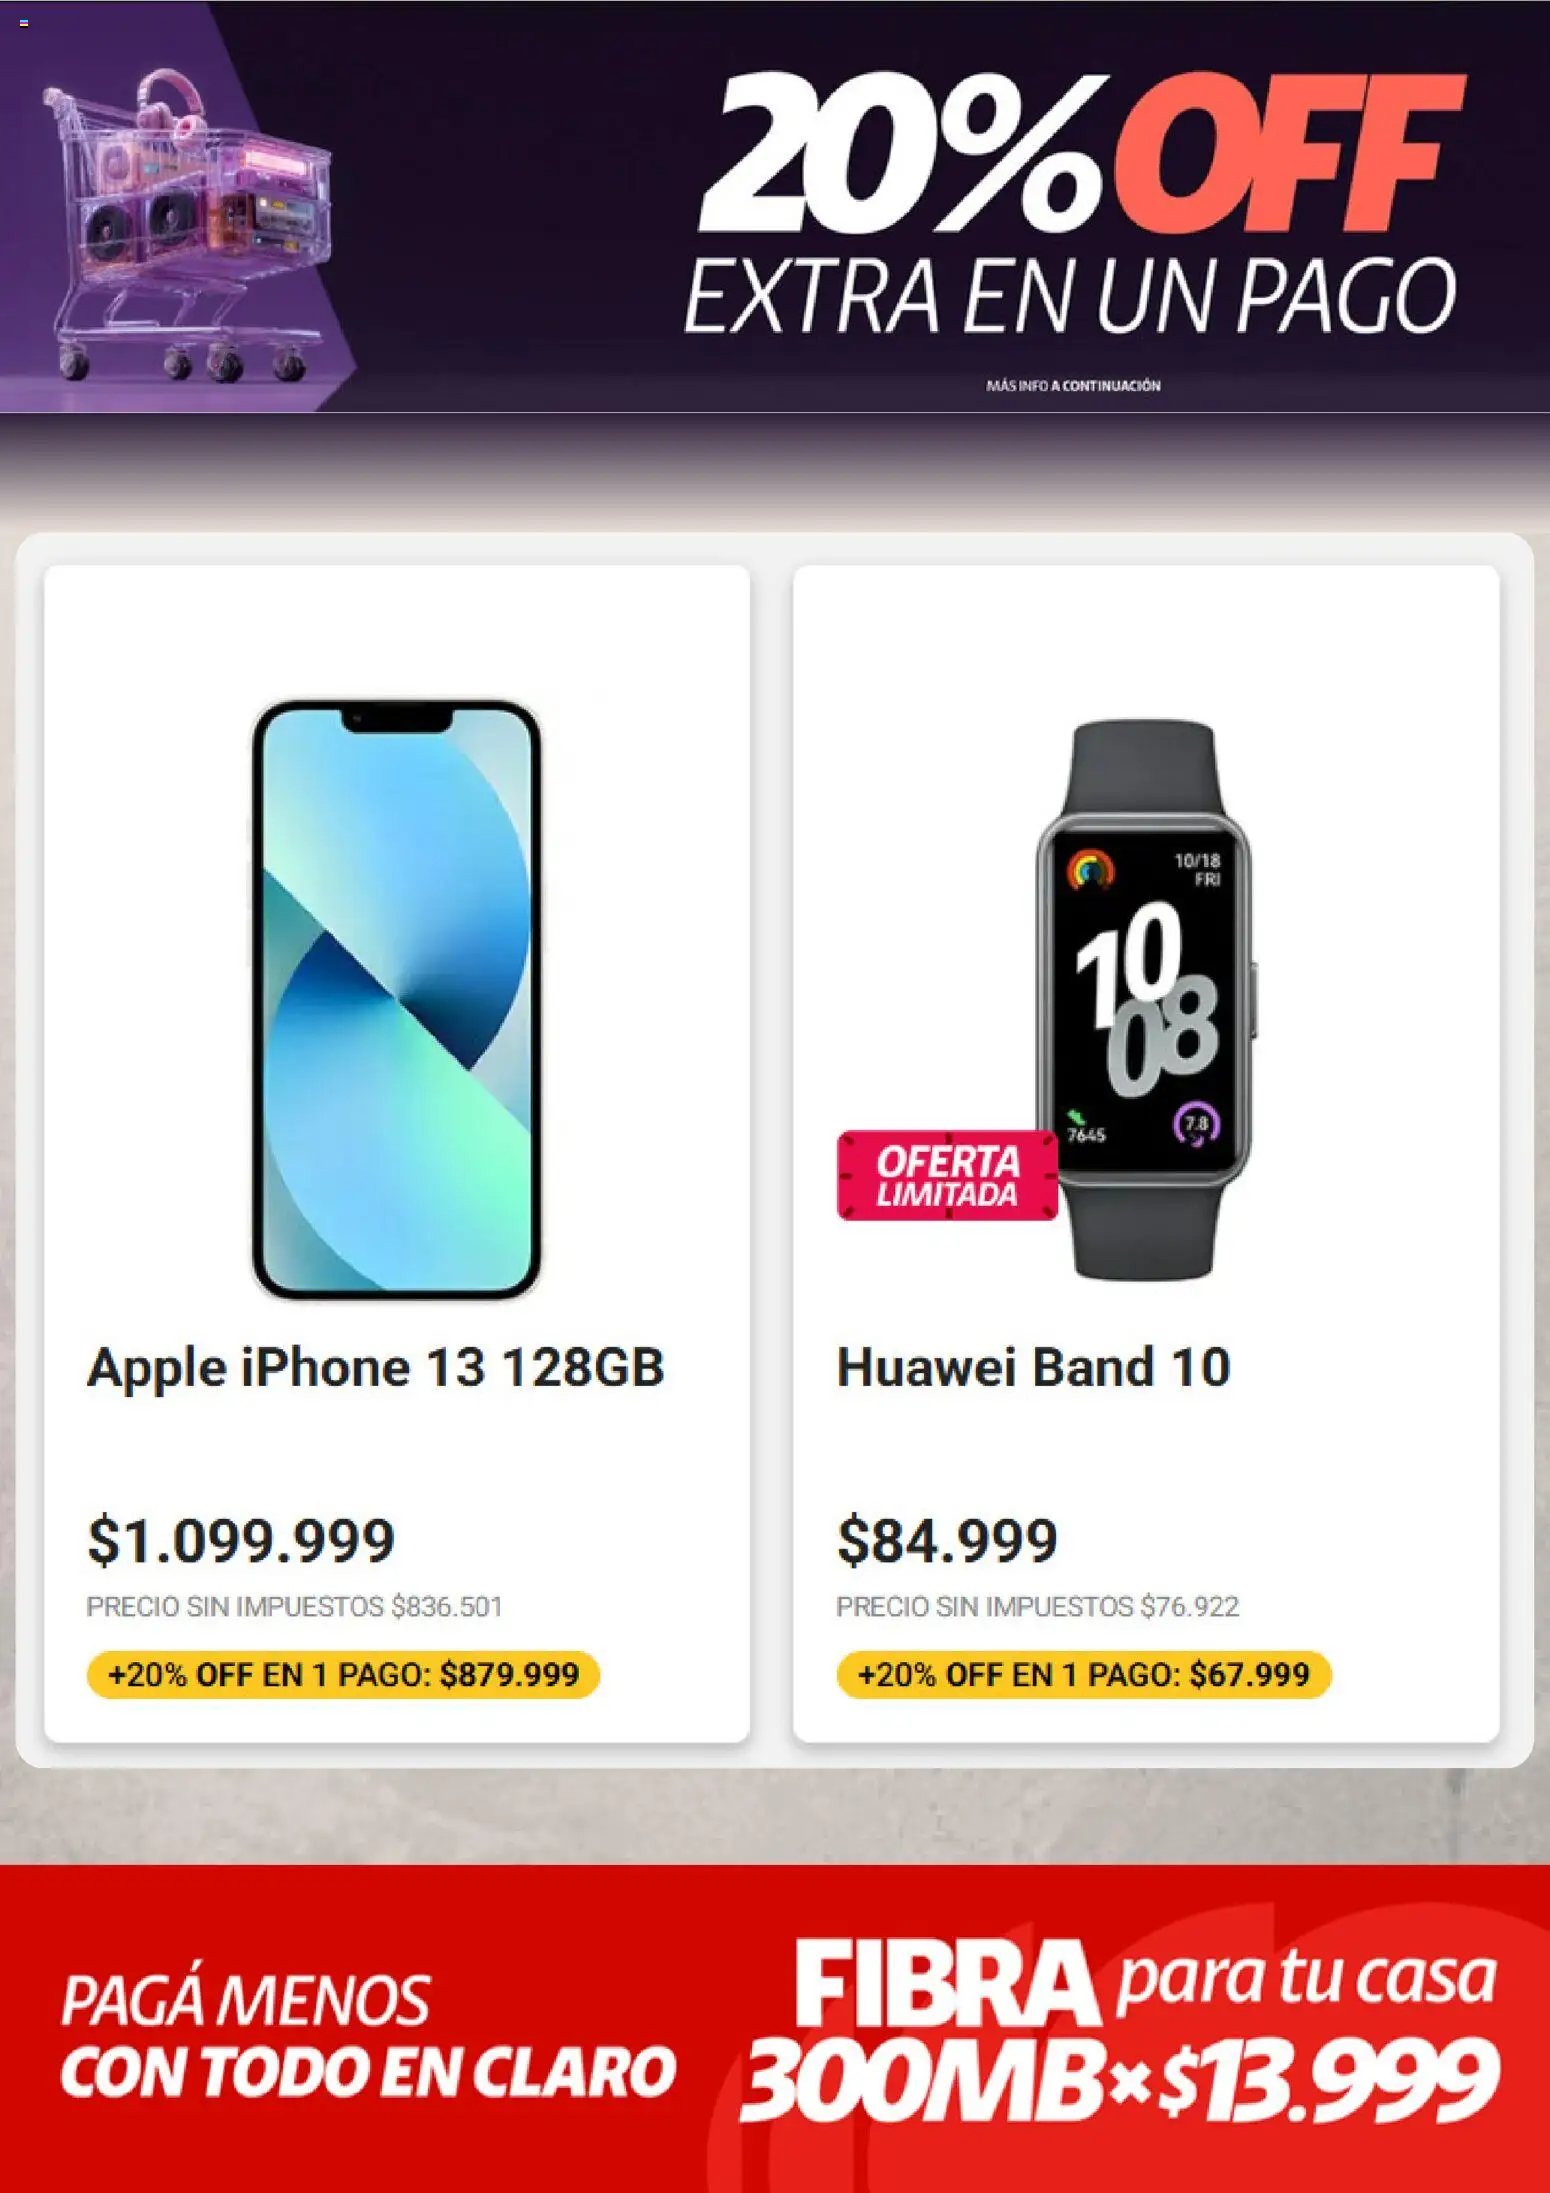The width and height of the screenshot is (1550, 2193).
Task: Click the OFERTA LIMITADA badge
Action: [946, 1176]
